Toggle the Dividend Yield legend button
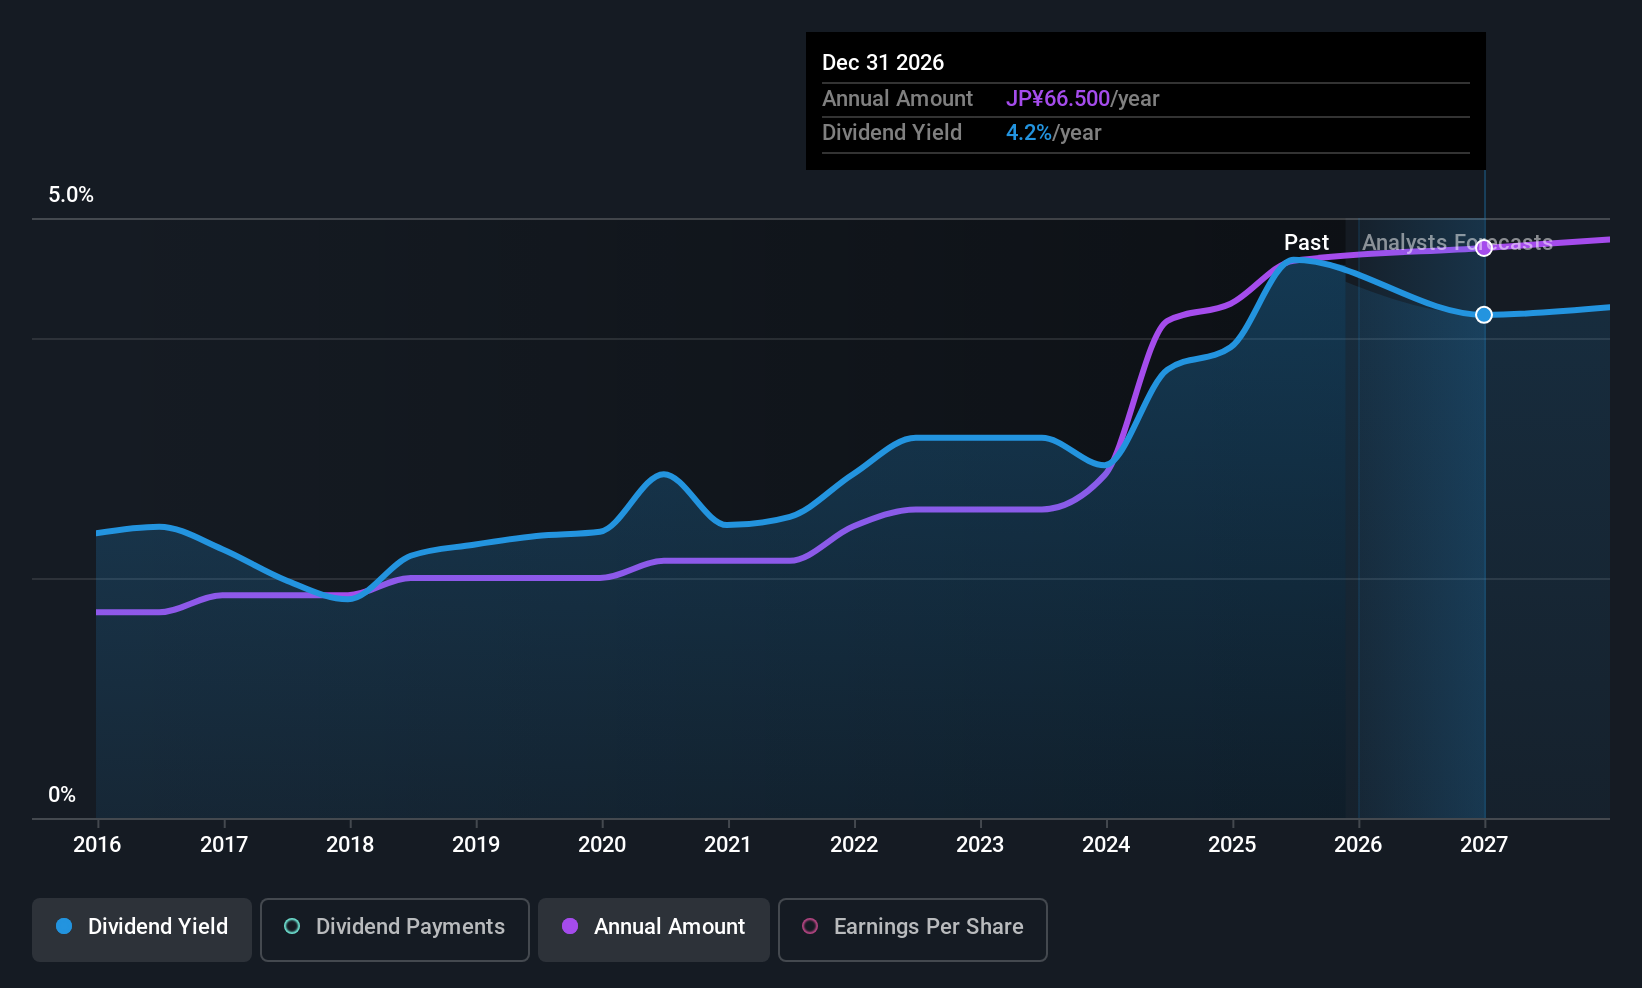 142,929
